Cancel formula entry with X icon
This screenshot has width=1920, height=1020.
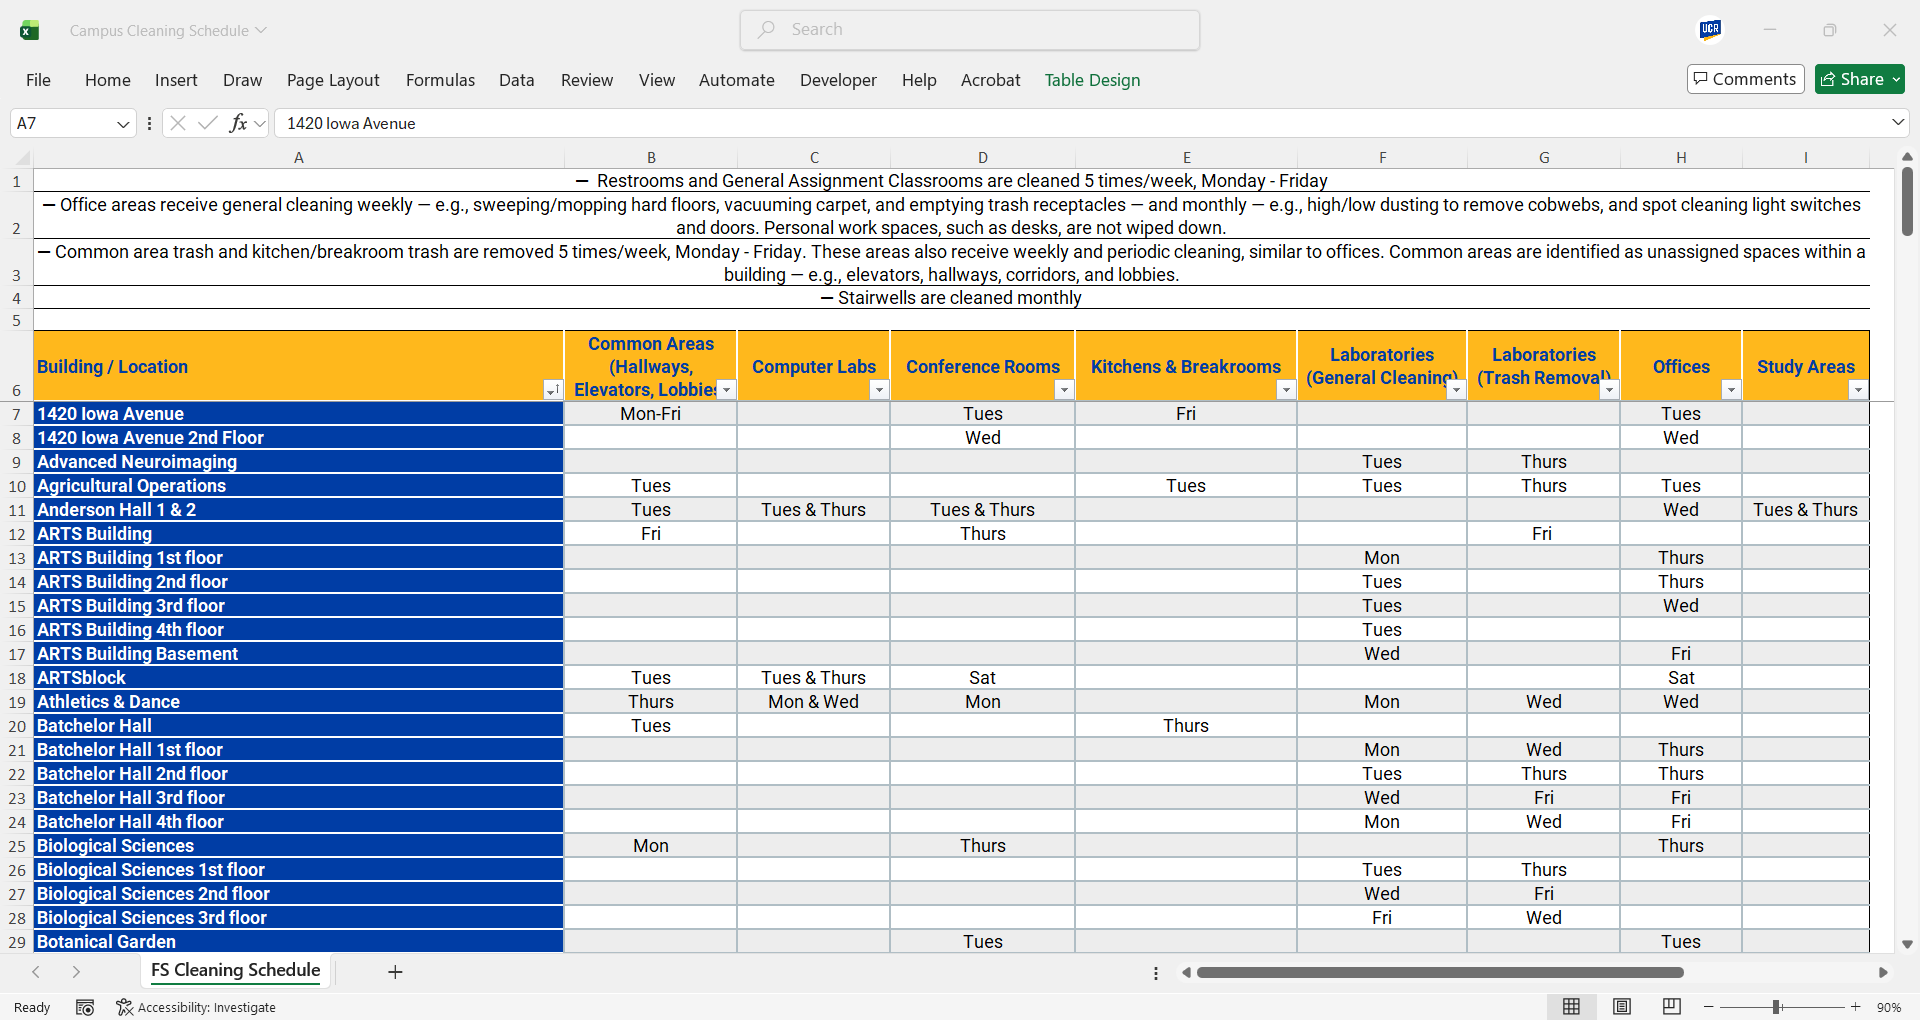click(x=178, y=123)
